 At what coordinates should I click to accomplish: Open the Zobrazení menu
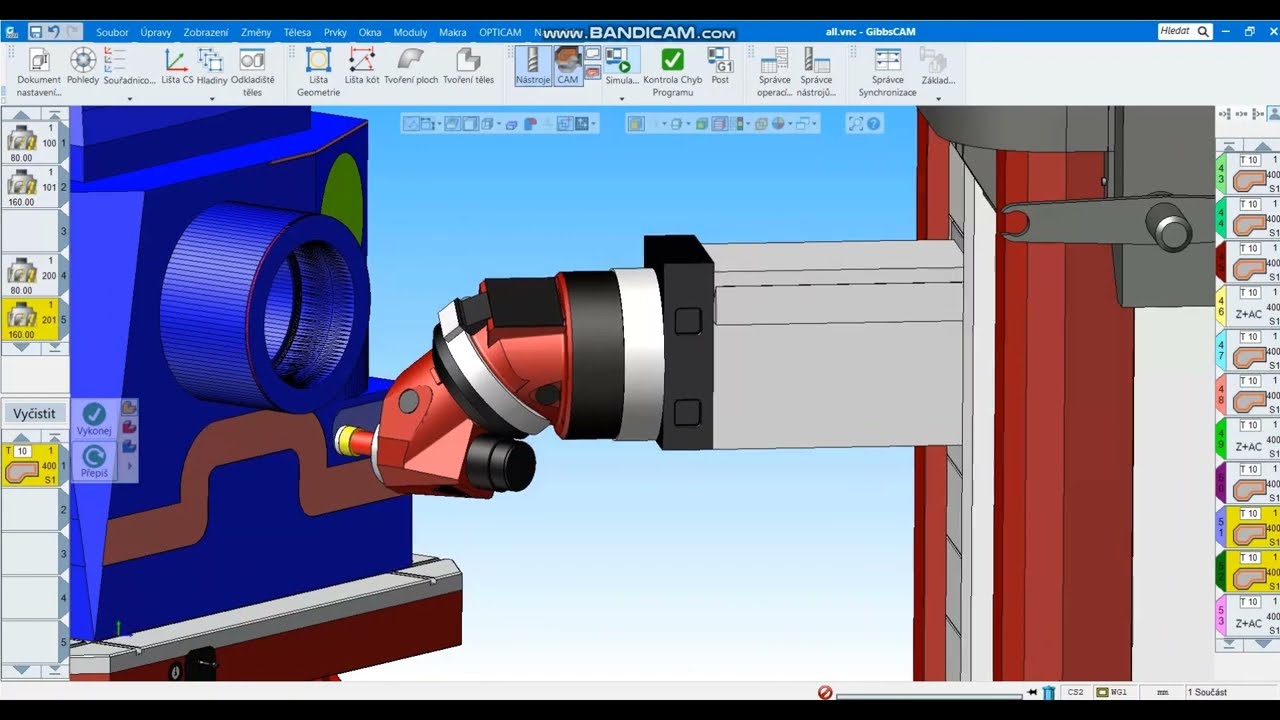pos(206,32)
